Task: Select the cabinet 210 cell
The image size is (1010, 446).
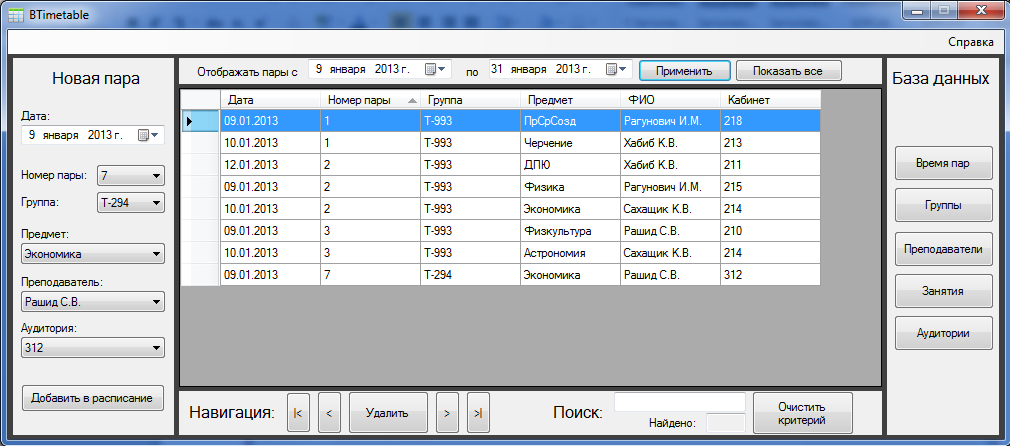Action: [770, 231]
